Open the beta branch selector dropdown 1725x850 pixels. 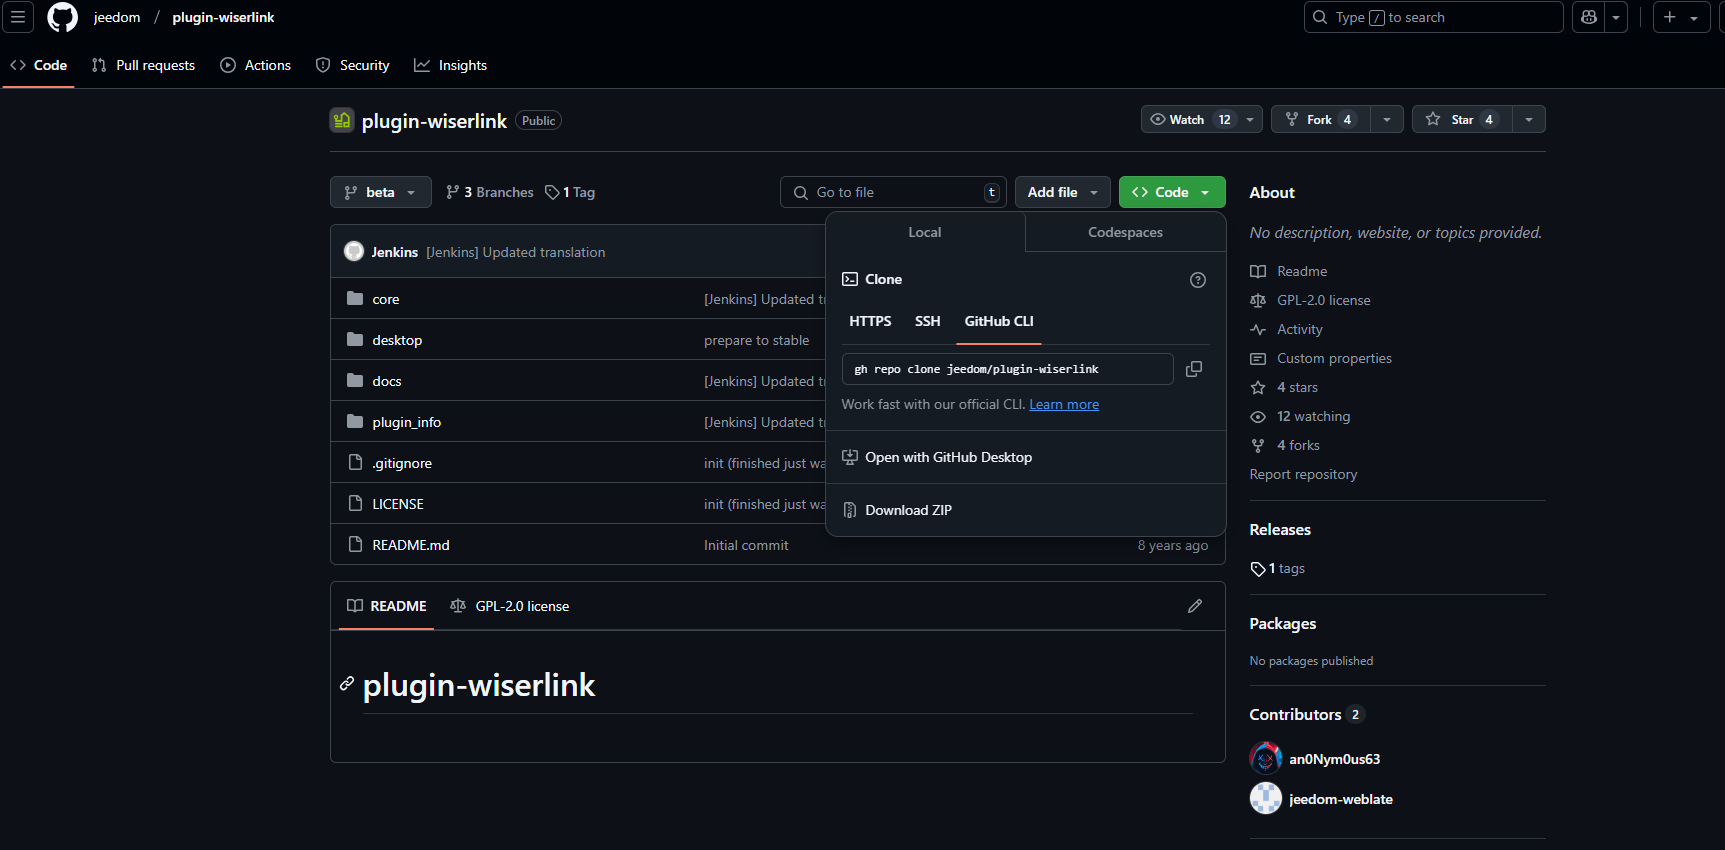(380, 192)
